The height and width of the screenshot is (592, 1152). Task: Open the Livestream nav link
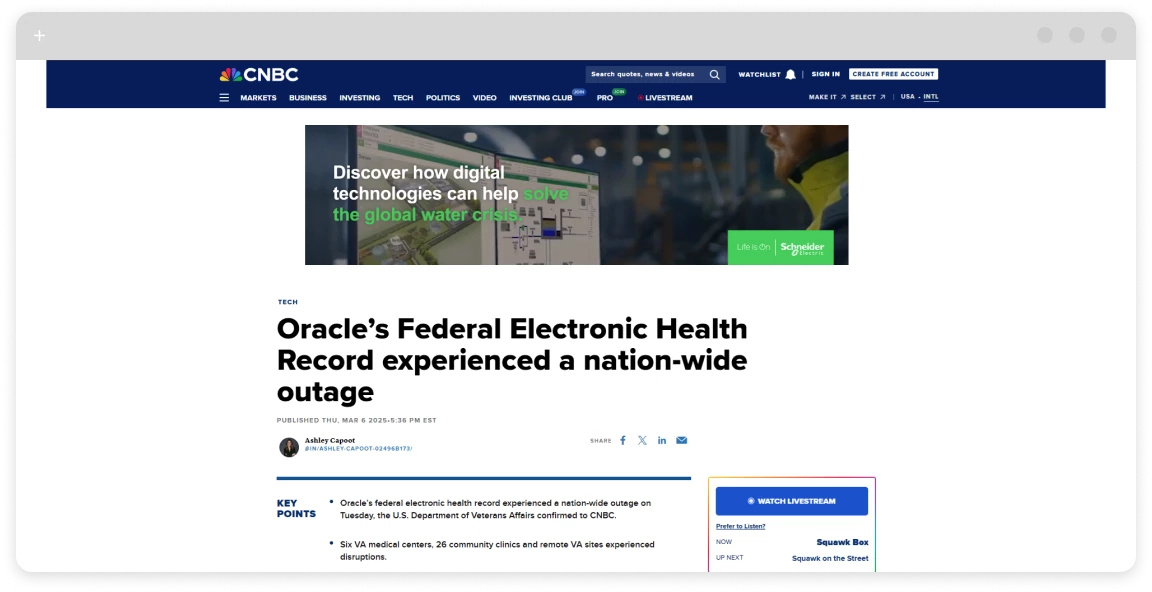[x=666, y=98]
